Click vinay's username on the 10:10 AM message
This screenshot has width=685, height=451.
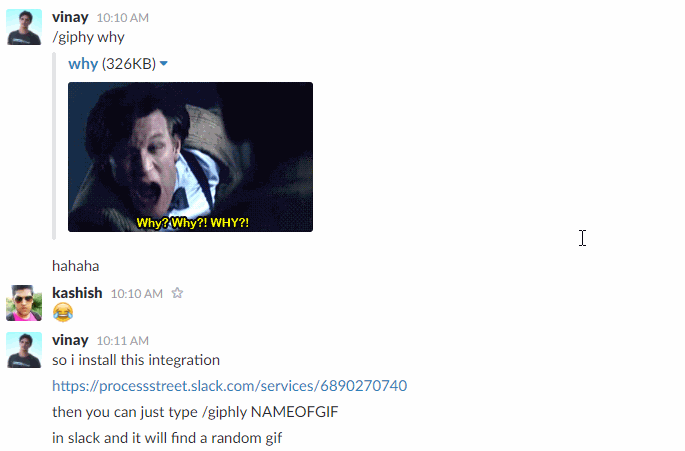70,17
